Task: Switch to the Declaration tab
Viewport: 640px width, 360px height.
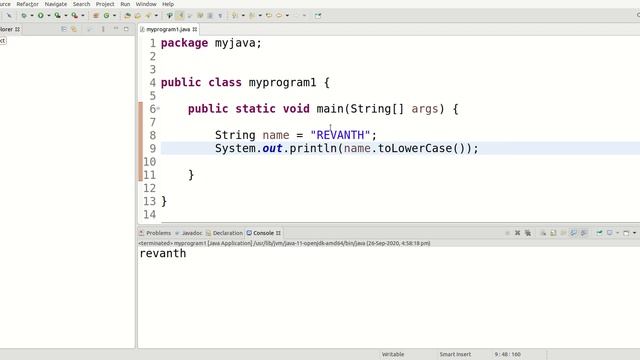Action: pos(224,233)
